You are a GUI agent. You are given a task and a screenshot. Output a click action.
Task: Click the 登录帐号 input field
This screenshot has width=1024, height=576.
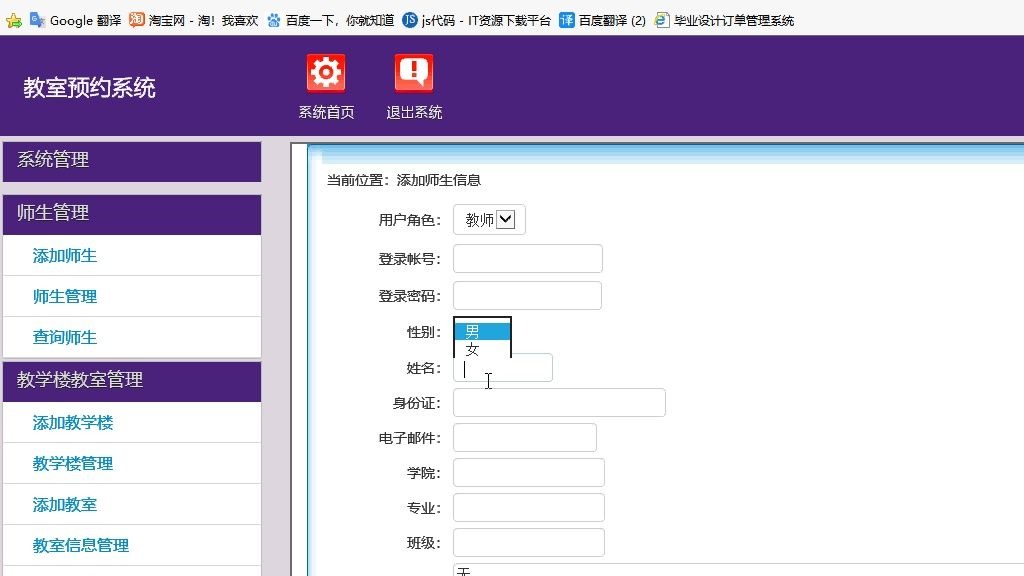[x=527, y=258]
